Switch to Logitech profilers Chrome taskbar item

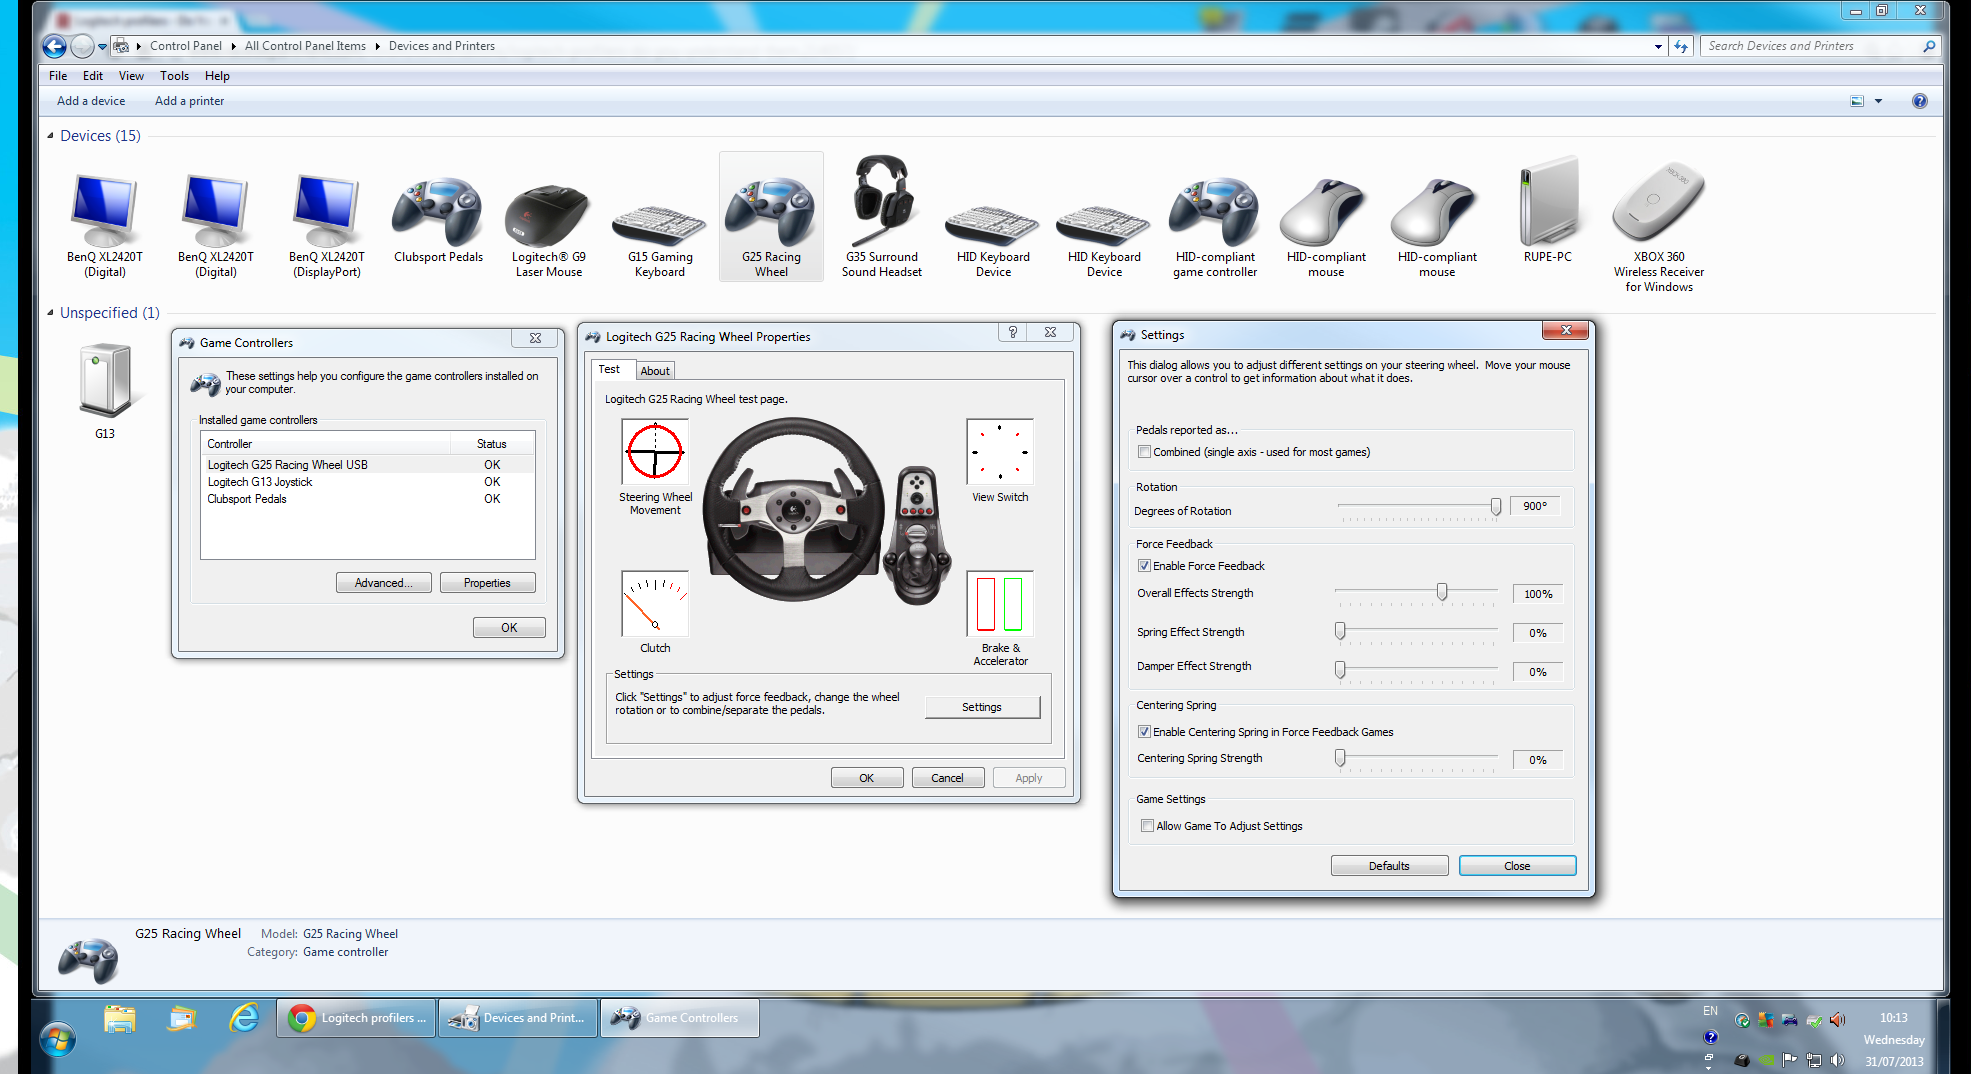coord(356,1018)
